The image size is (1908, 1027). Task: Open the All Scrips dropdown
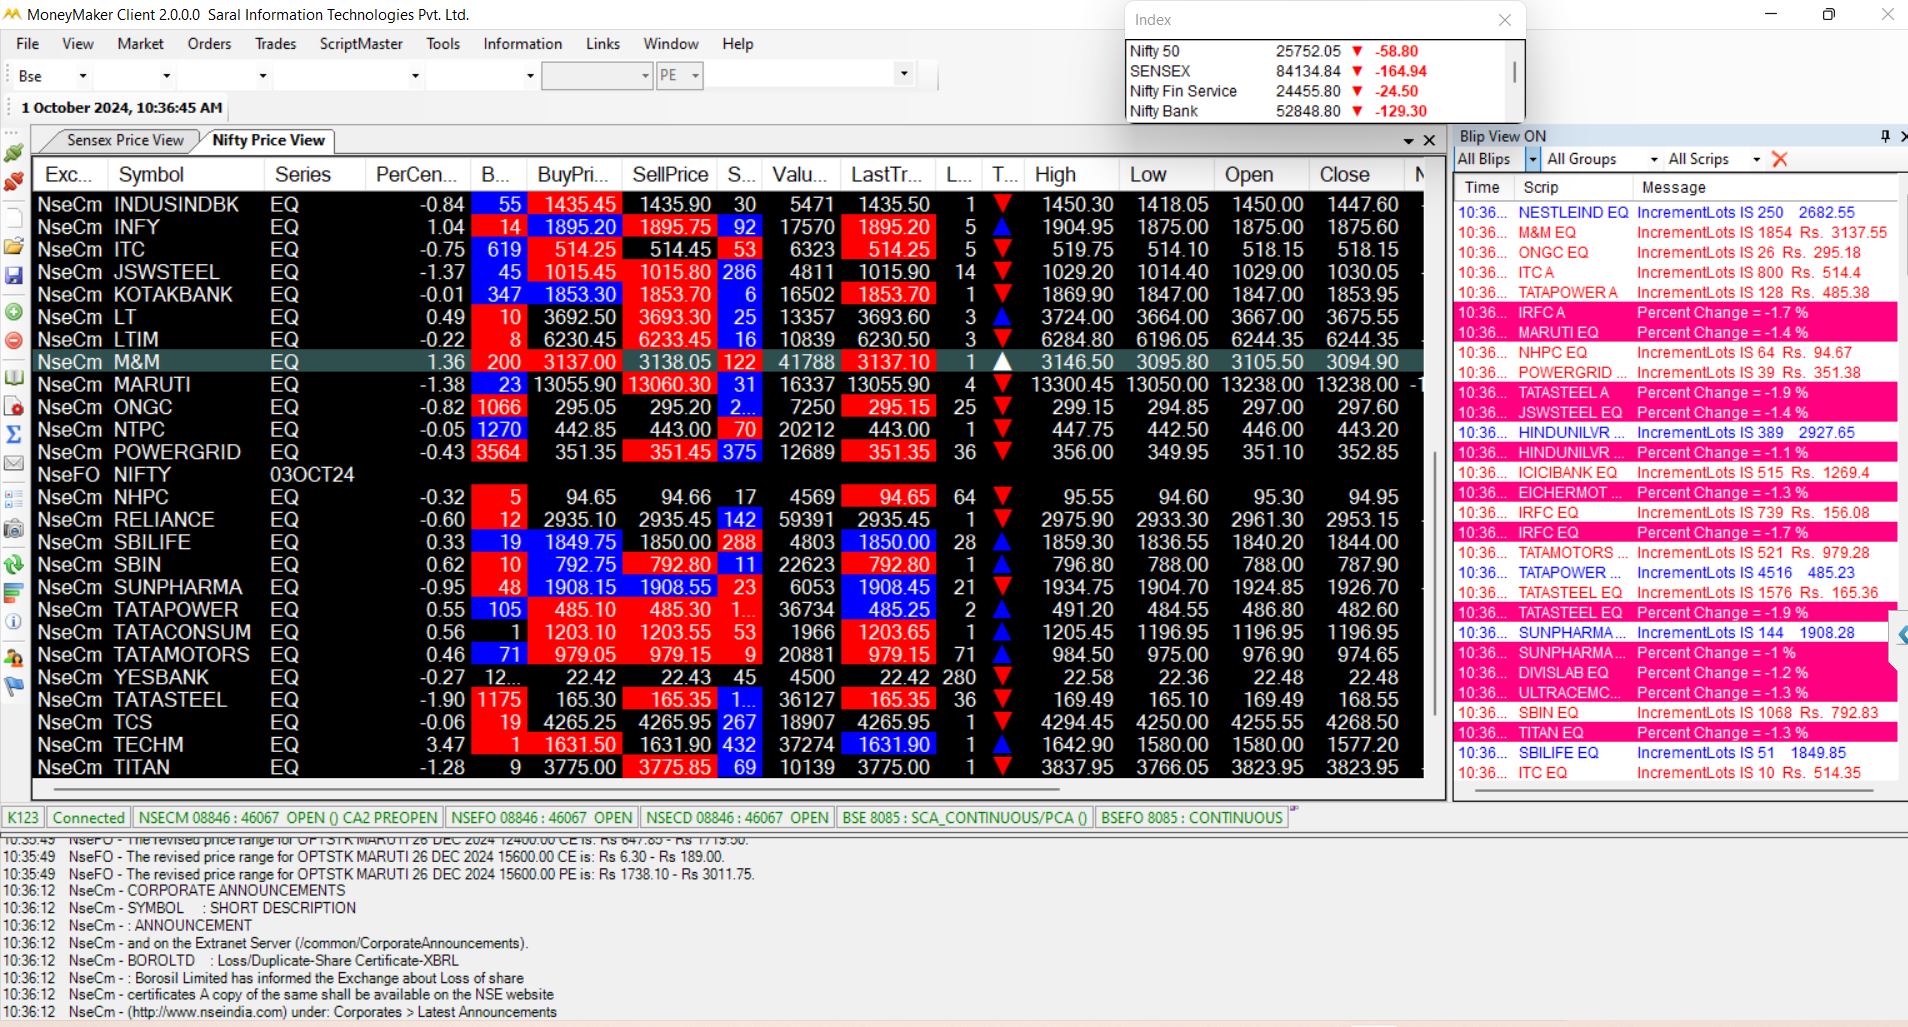tap(1756, 159)
